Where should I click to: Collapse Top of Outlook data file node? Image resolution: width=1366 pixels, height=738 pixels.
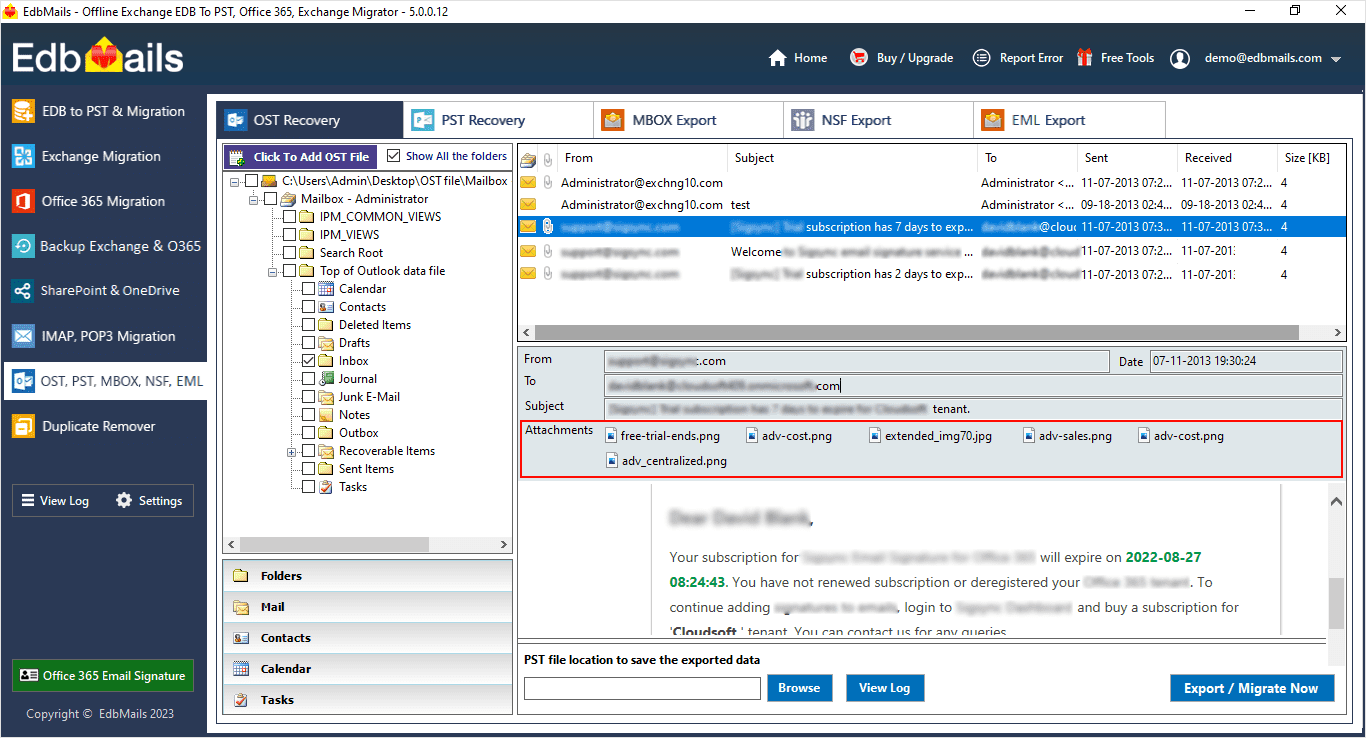pyautogui.click(x=273, y=271)
